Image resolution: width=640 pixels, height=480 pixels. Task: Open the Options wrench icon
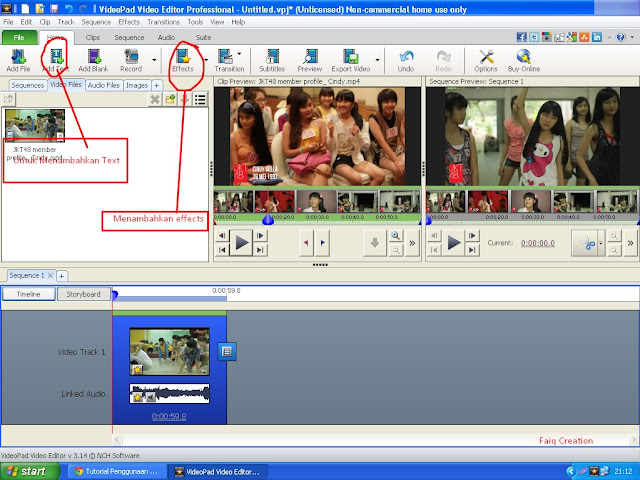point(486,60)
